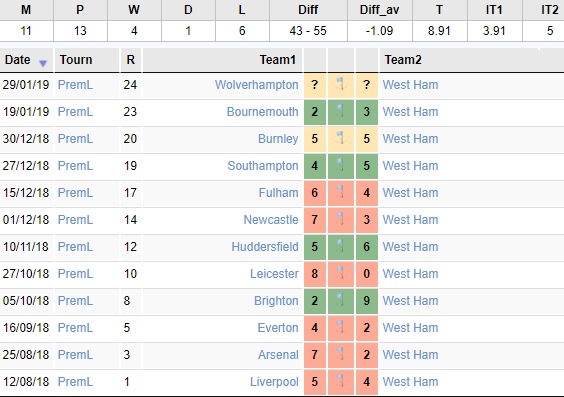
Task: Open West Ham link in Arsenal row
Action: 410,355
